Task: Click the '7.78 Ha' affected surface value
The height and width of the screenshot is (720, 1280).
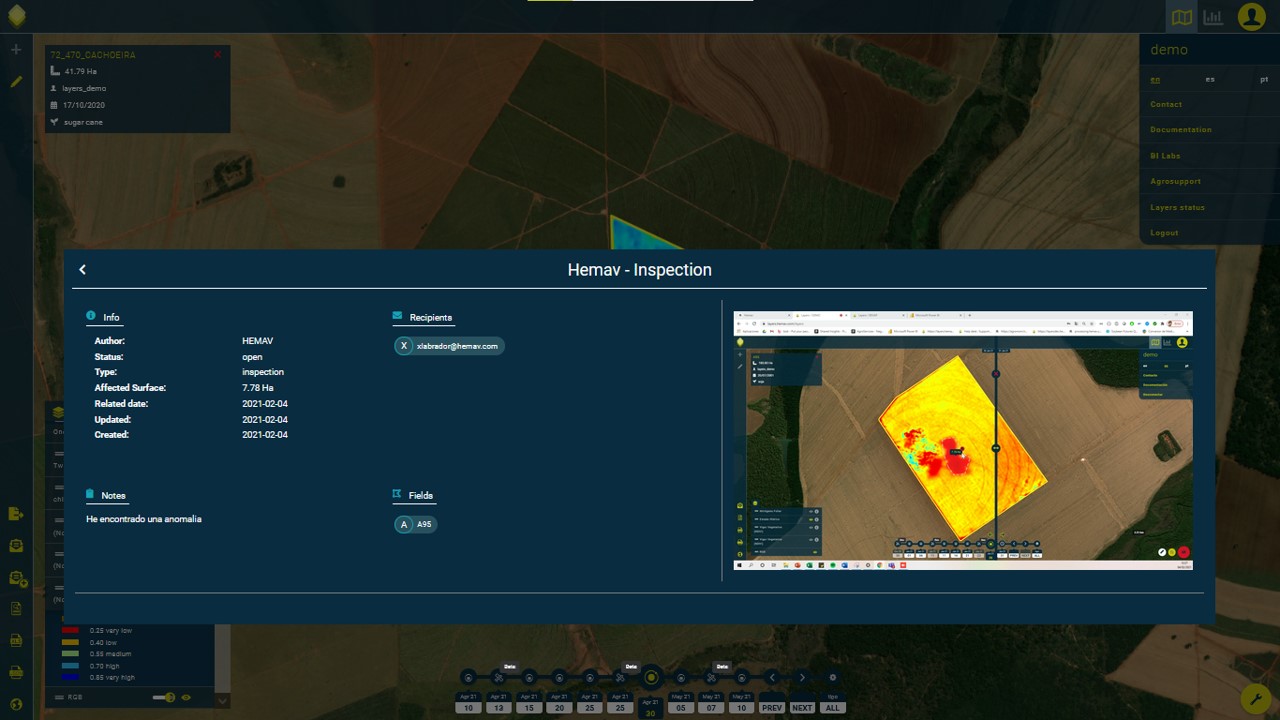Action: [258, 388]
